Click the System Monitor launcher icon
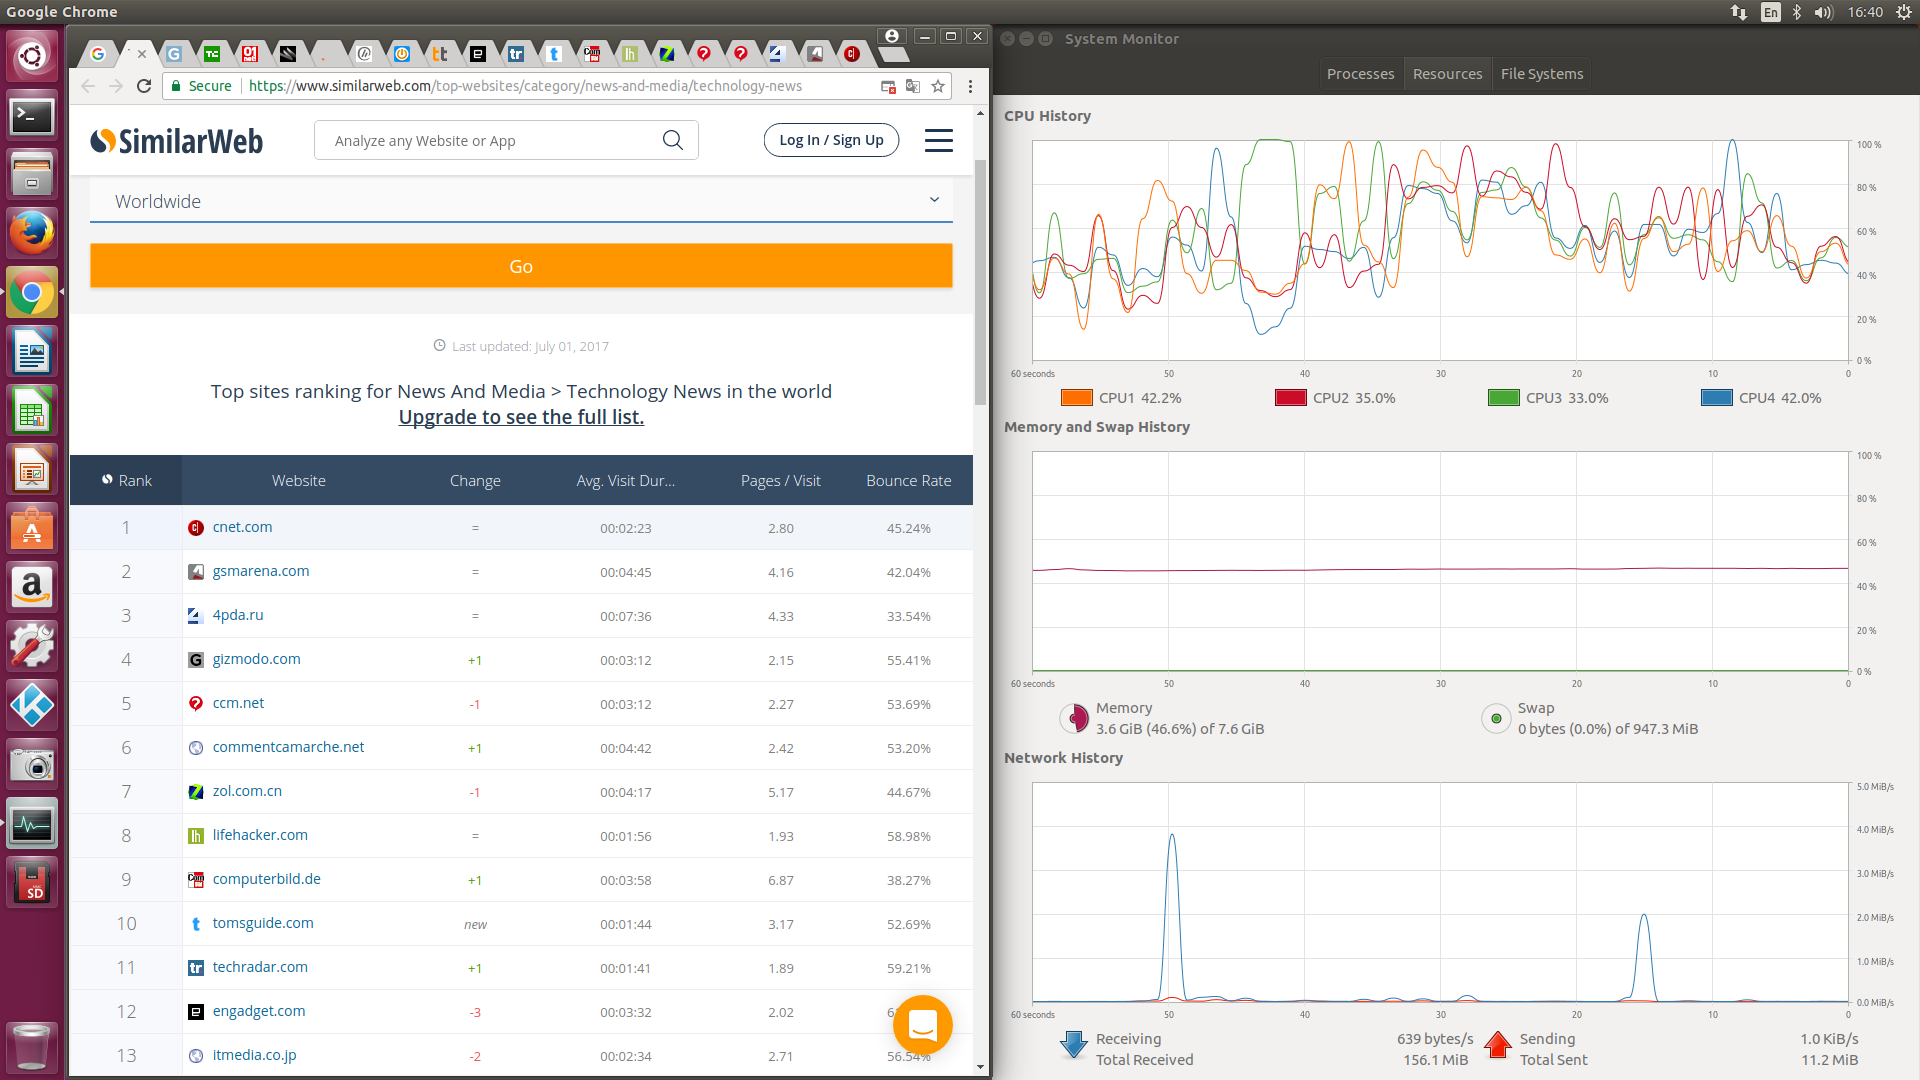Screen dimensions: 1920x1080 point(32,824)
